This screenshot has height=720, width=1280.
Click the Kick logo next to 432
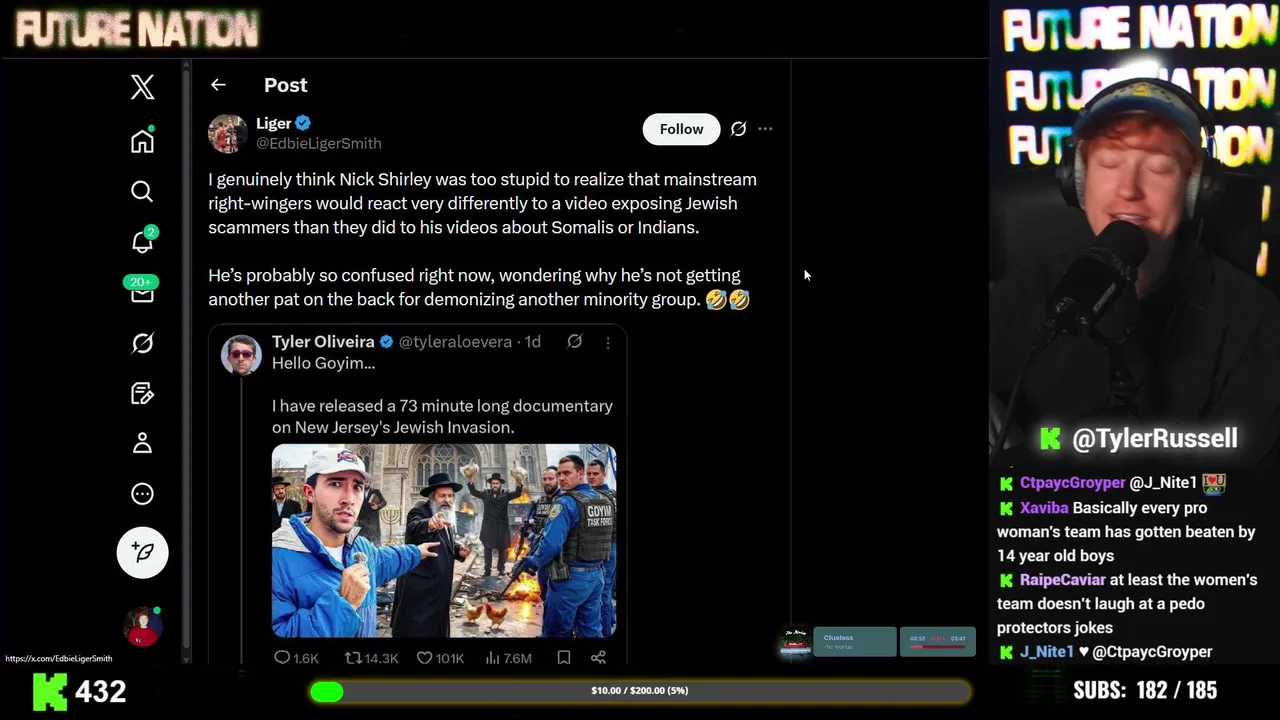tap(49, 691)
